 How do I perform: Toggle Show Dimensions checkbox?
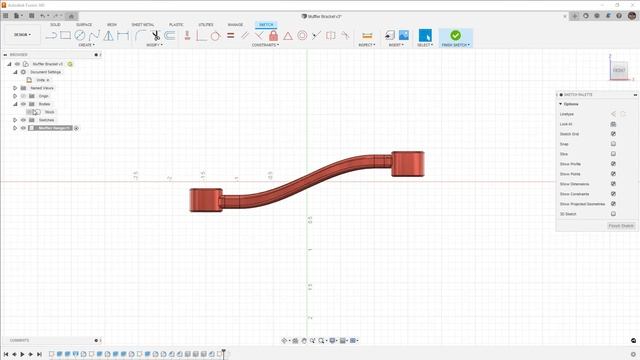[x=613, y=184]
